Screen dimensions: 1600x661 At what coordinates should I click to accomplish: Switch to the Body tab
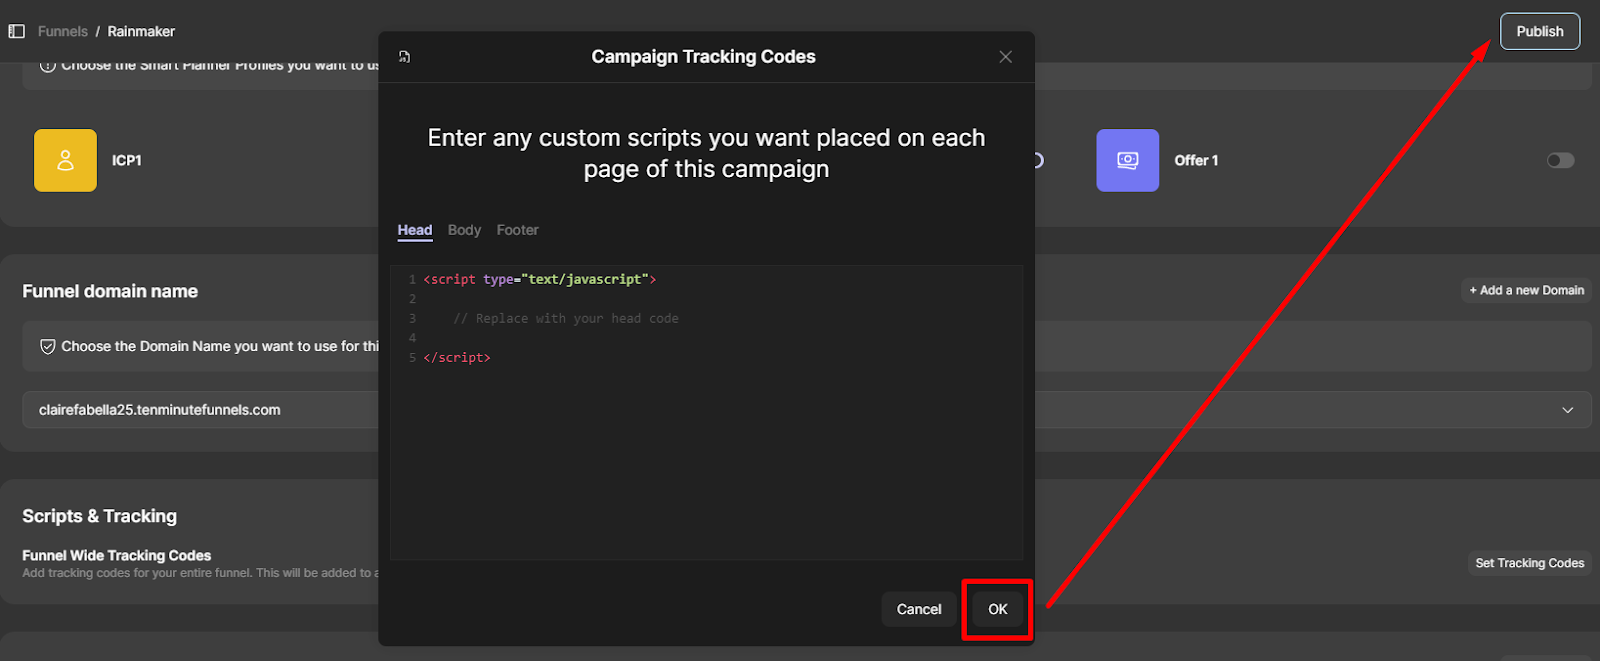[464, 230]
